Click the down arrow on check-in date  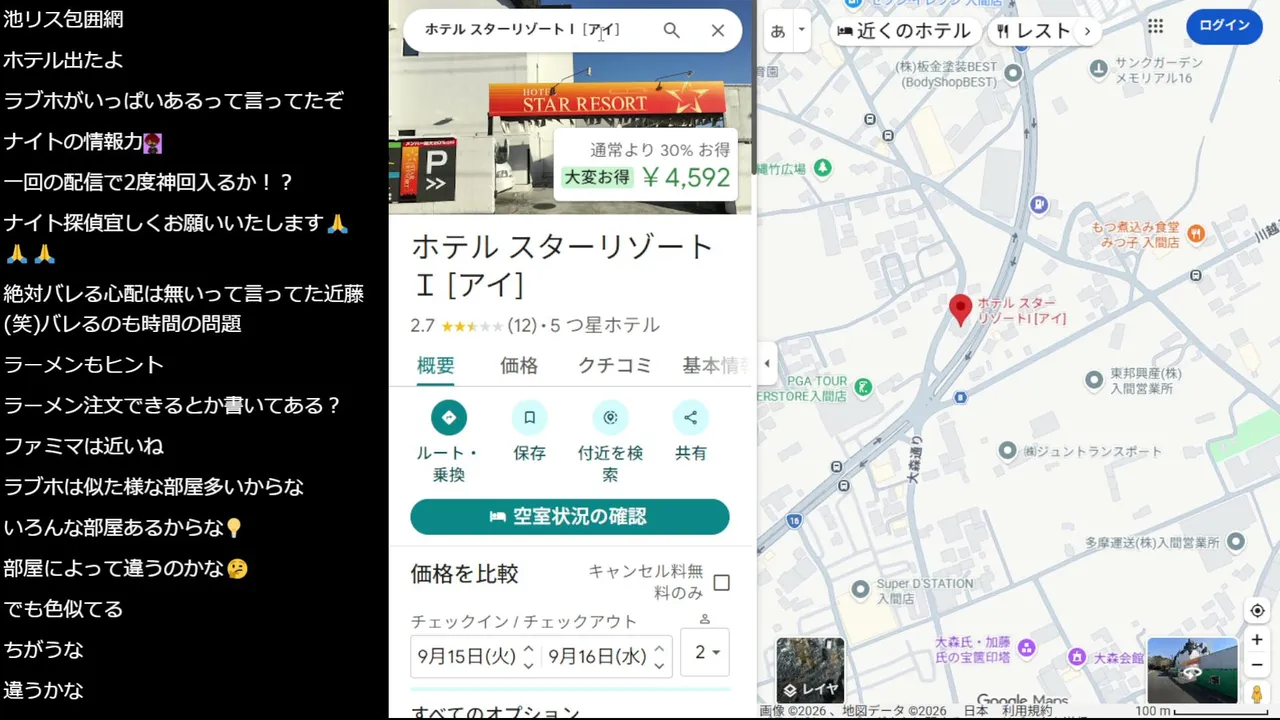pos(528,665)
